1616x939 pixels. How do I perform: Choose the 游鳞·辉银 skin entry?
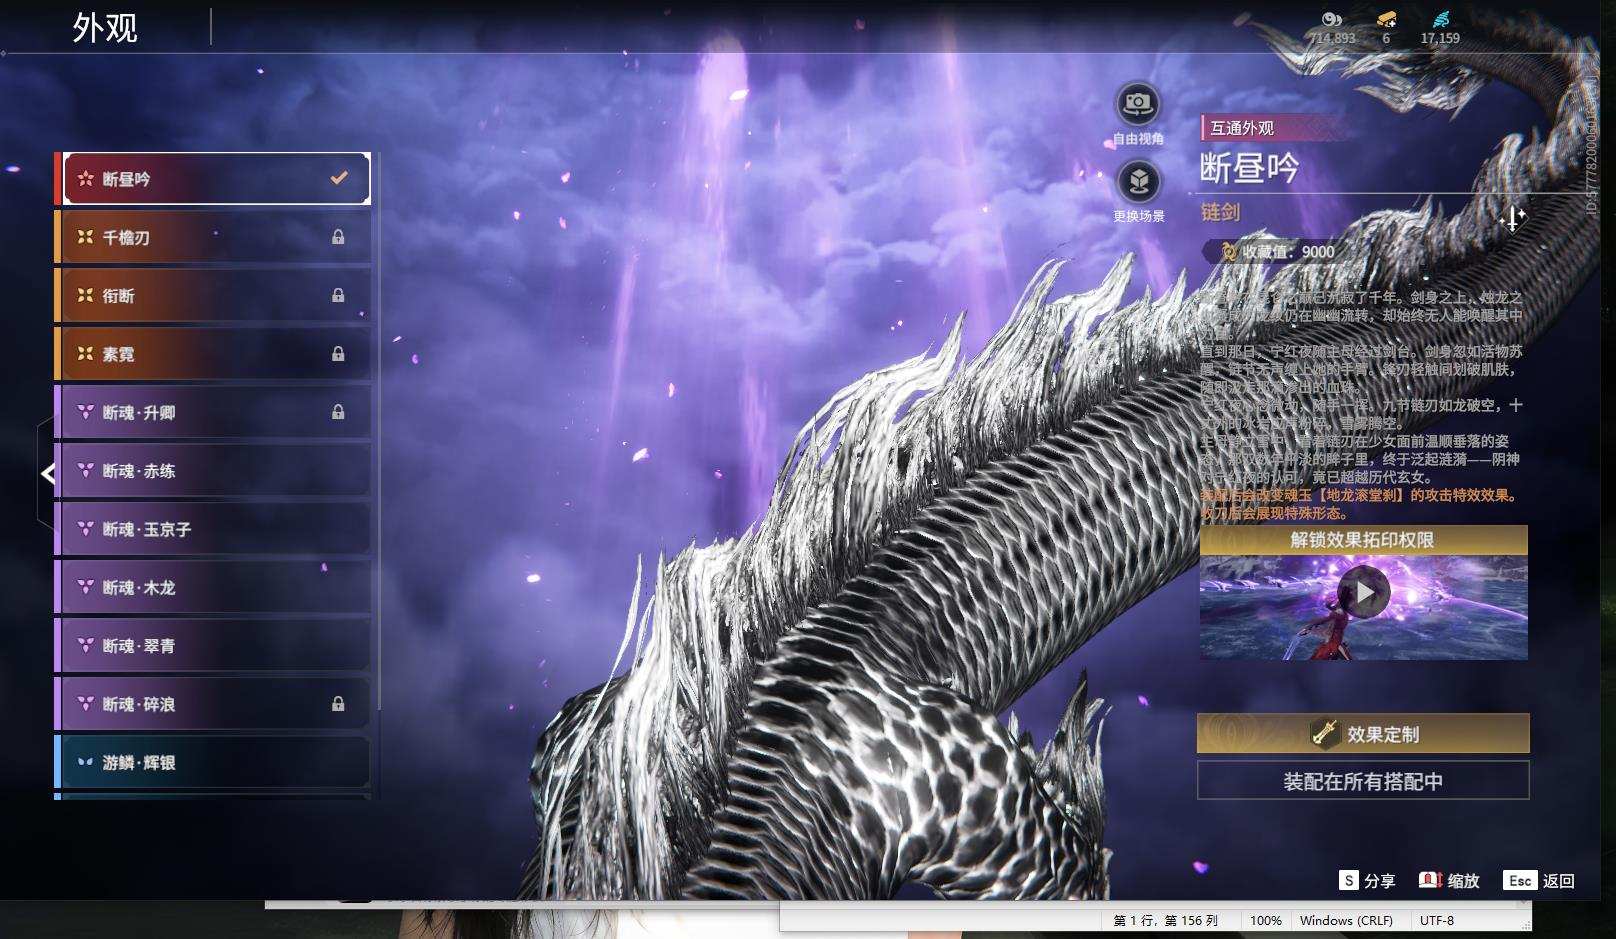pos(213,762)
